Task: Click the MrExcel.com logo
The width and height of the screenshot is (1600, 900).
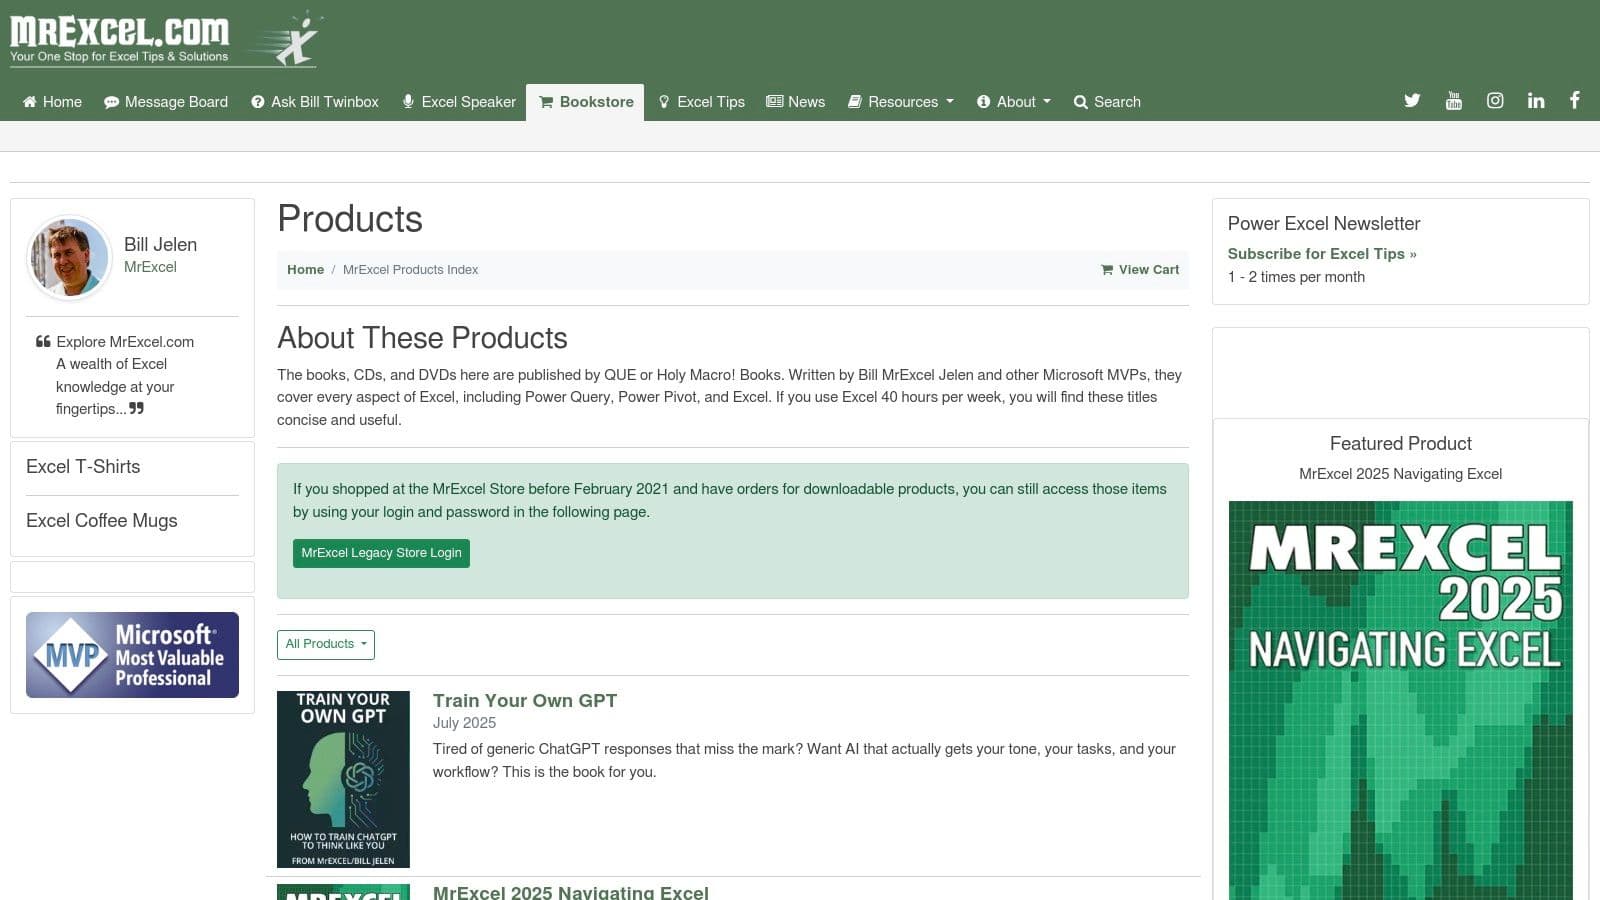Action: pyautogui.click(x=164, y=40)
